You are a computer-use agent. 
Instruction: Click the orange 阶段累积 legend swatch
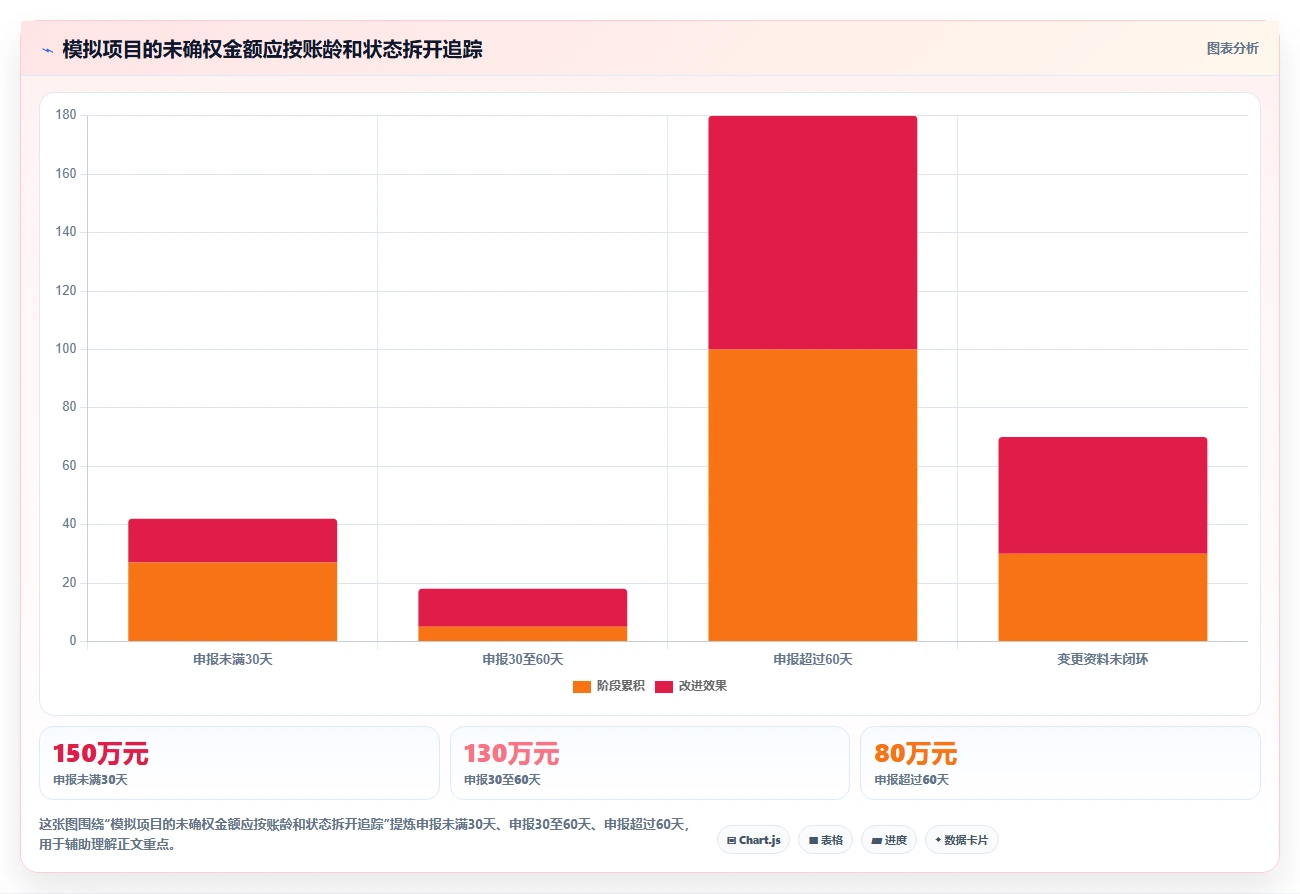582,686
